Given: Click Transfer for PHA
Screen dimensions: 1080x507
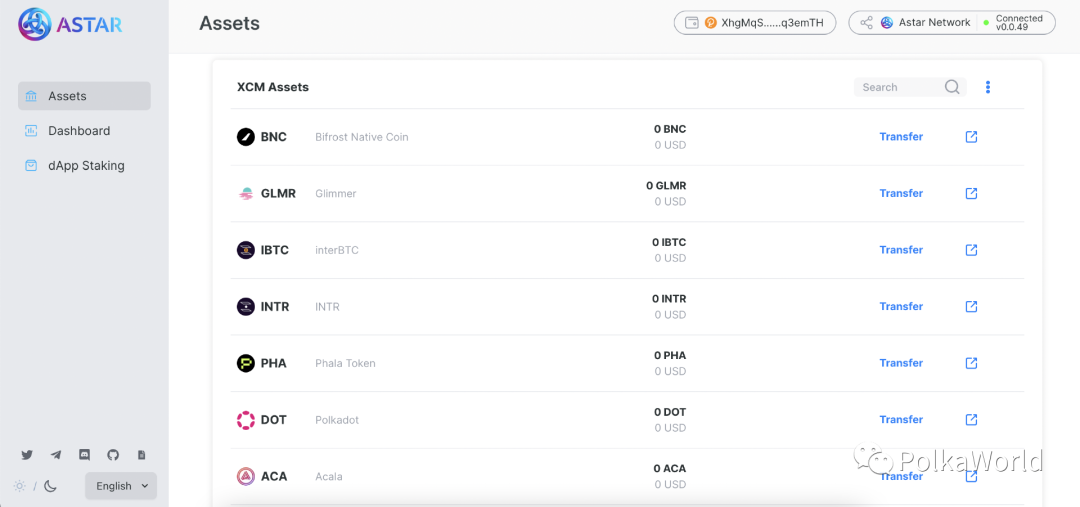Looking at the screenshot, I should tap(901, 363).
